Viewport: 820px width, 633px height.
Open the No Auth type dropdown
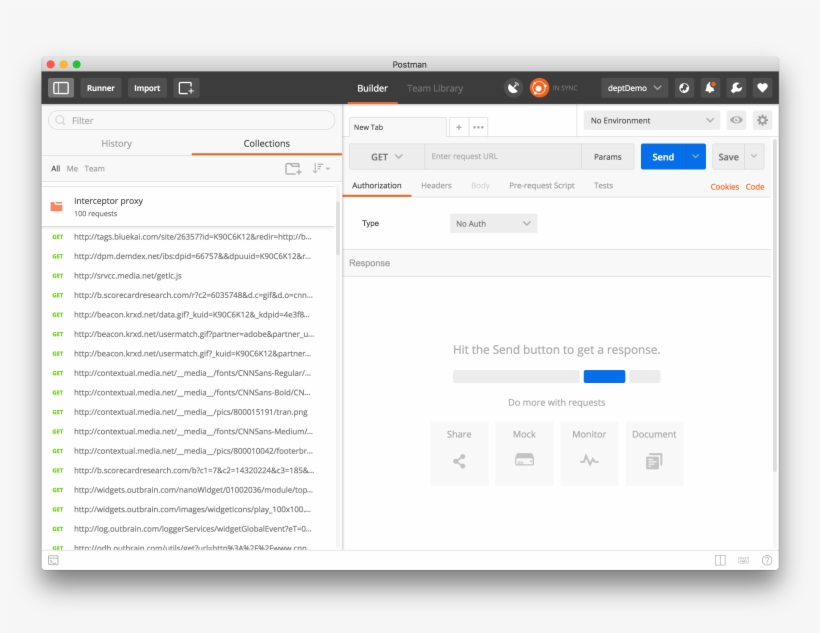tap(493, 223)
